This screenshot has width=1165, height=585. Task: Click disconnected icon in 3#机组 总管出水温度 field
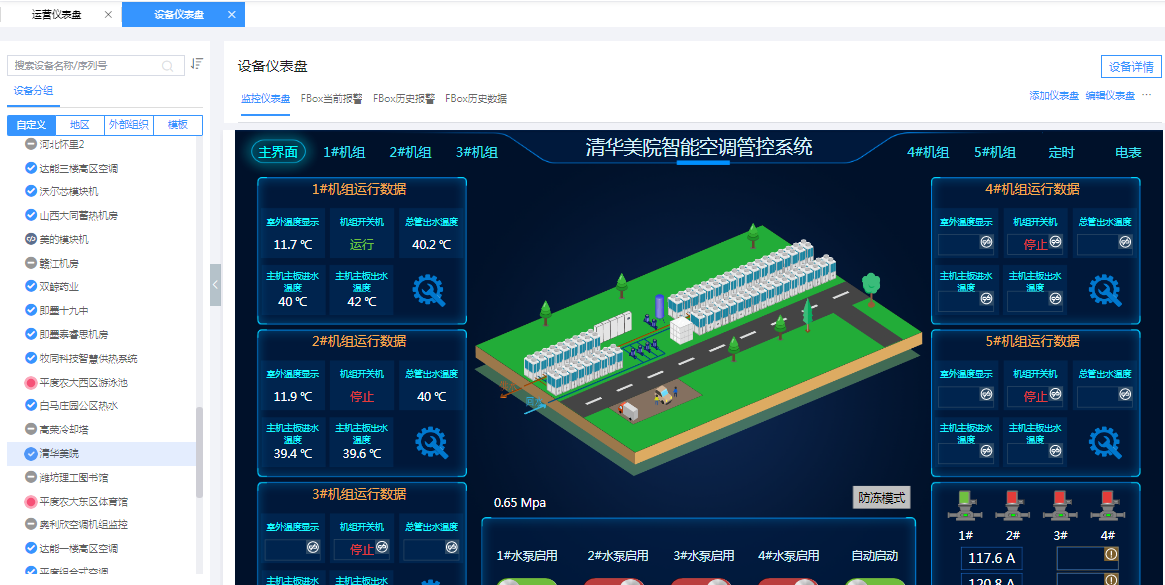(452, 546)
